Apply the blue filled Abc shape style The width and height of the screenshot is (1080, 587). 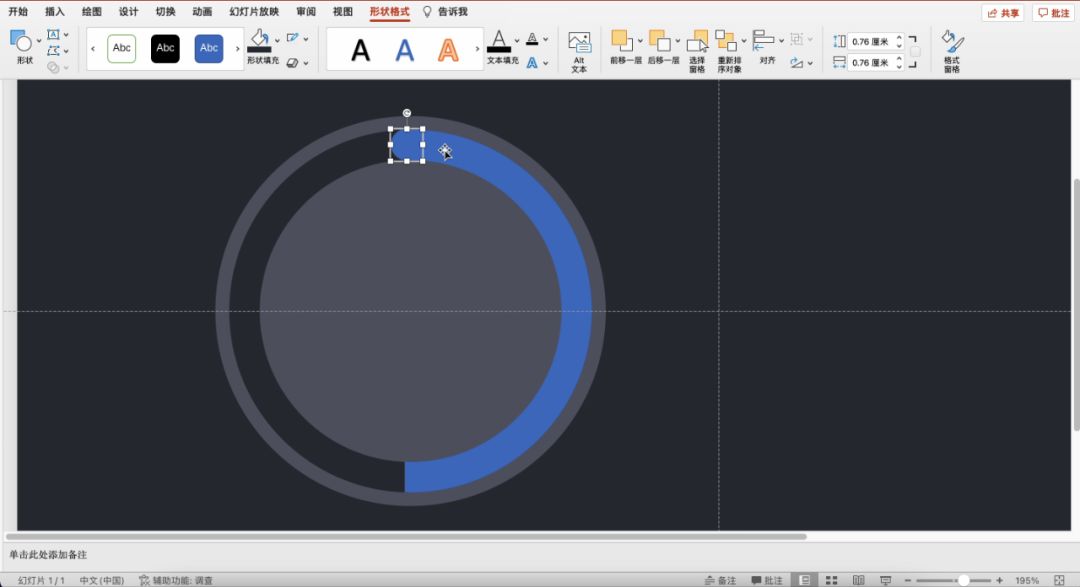pos(209,48)
